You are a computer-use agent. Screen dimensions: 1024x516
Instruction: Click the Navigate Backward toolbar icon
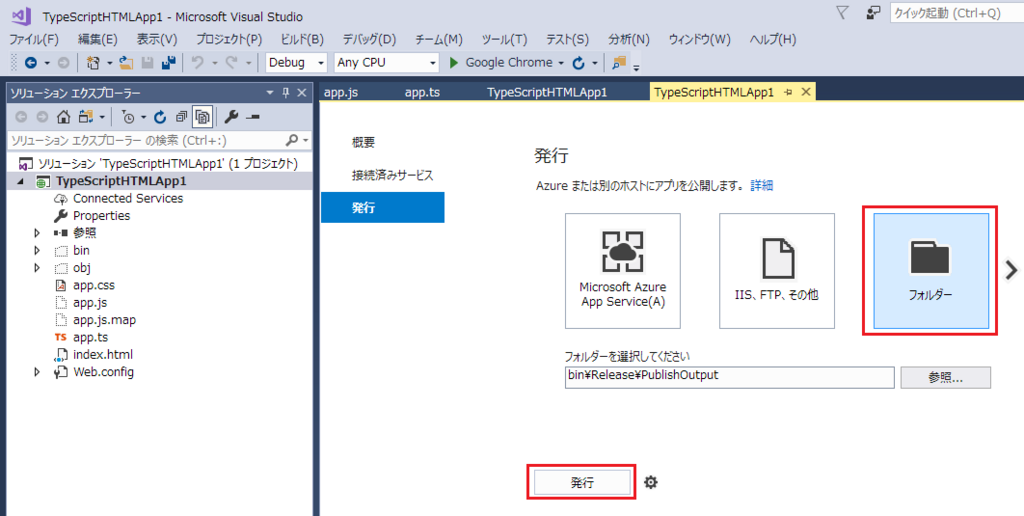click(x=30, y=63)
